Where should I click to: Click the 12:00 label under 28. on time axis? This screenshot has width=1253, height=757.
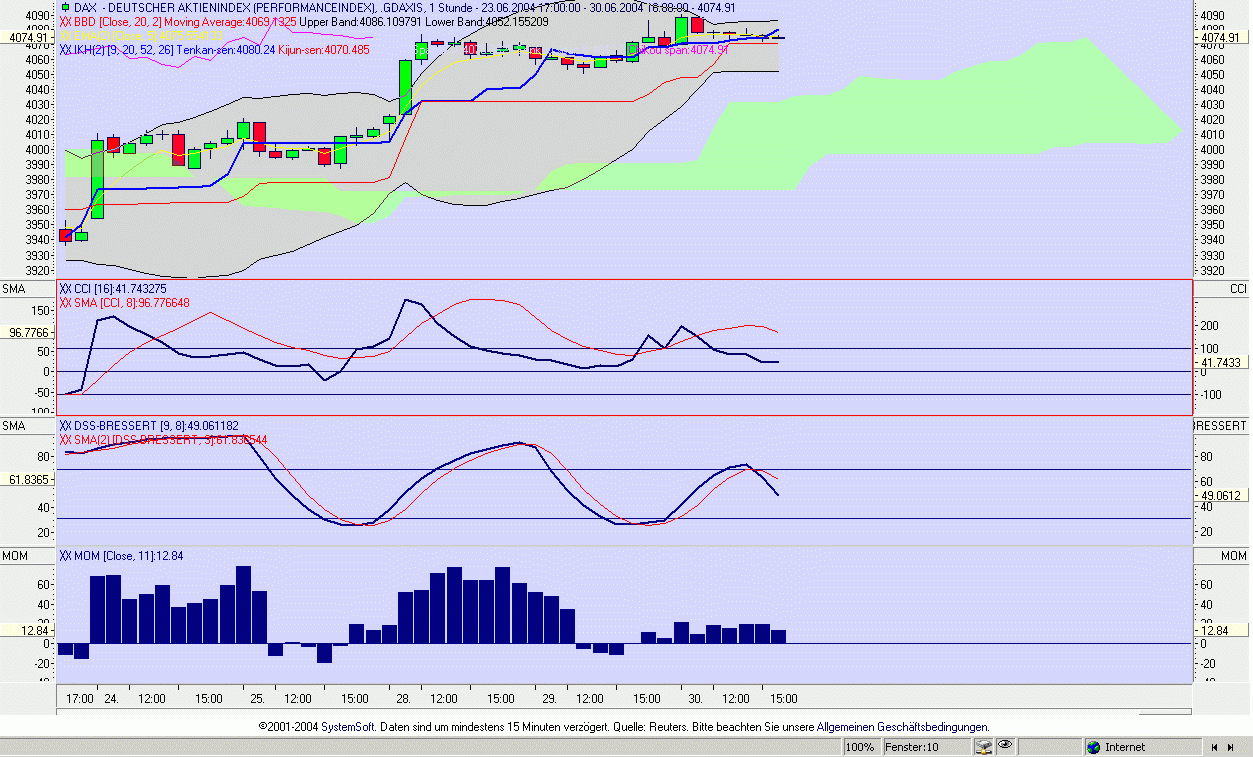pyautogui.click(x=444, y=698)
